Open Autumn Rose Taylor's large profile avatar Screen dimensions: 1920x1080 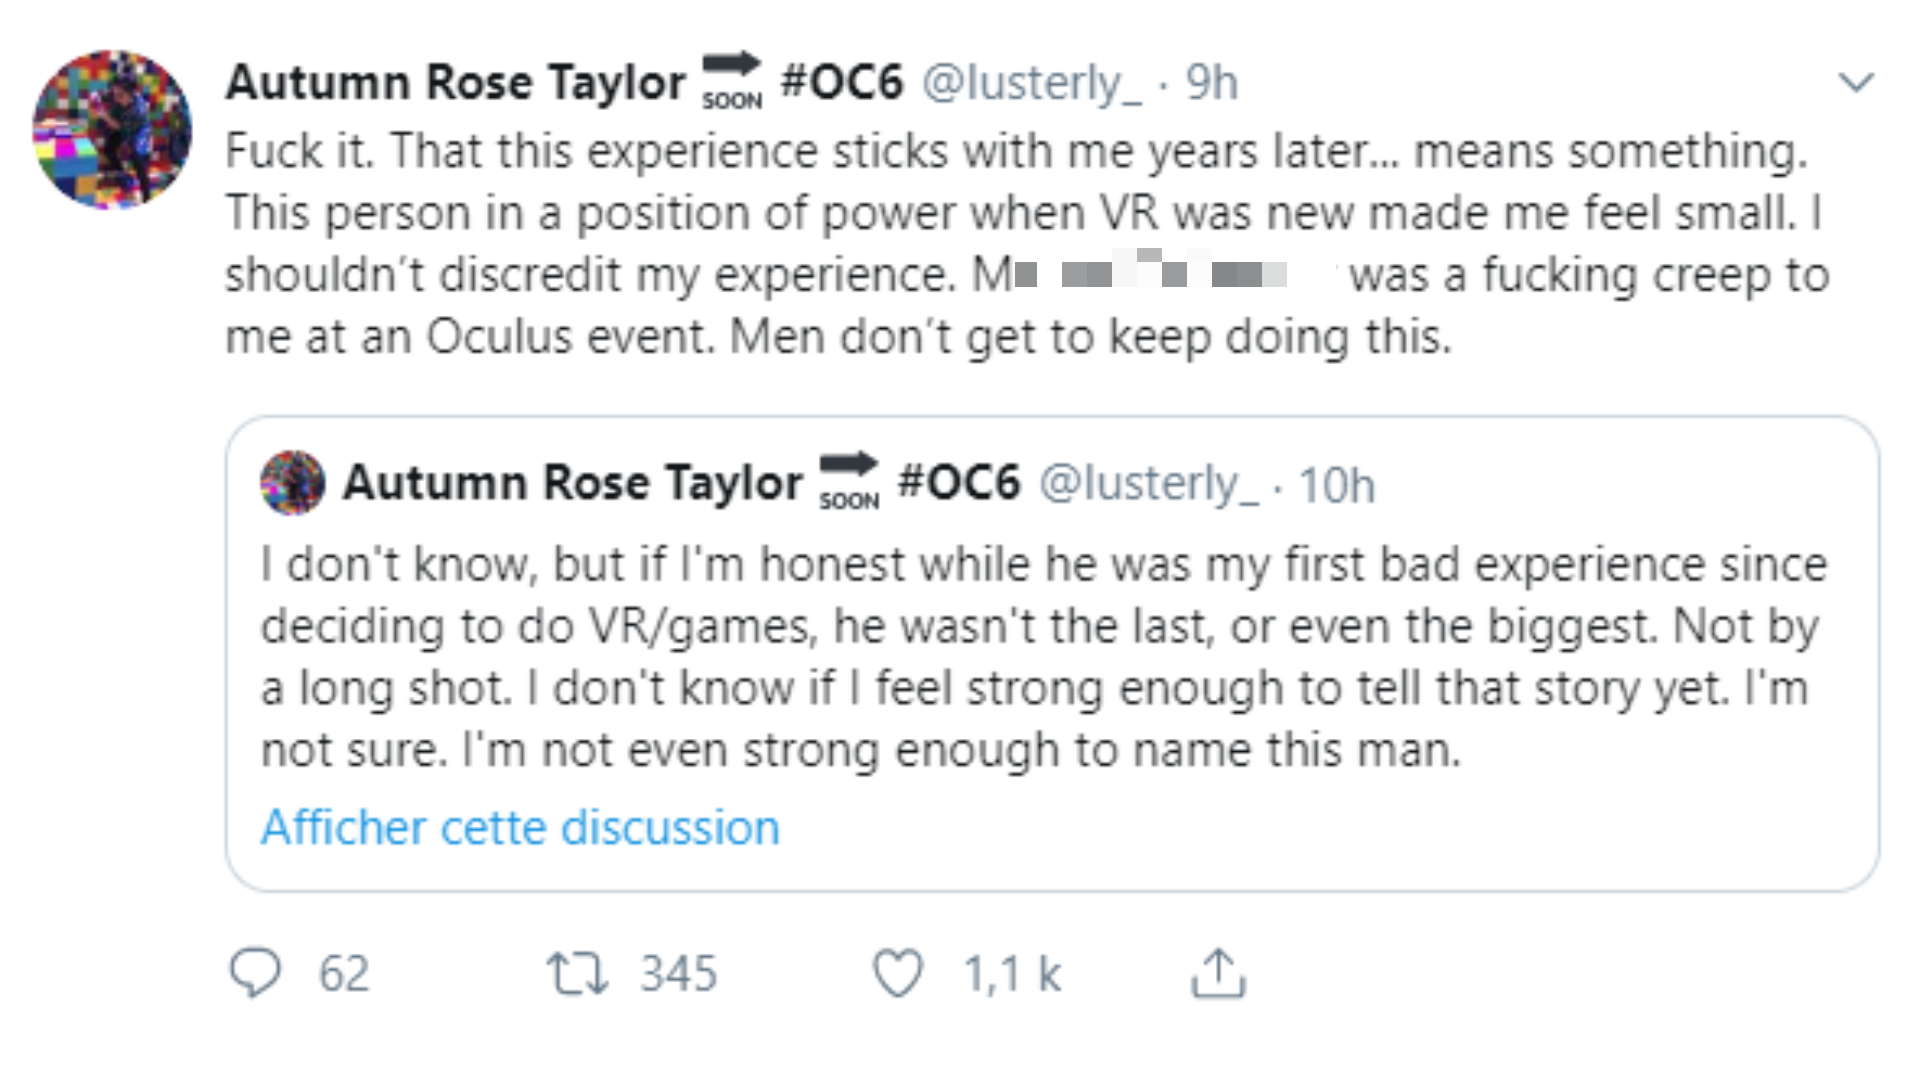112,130
